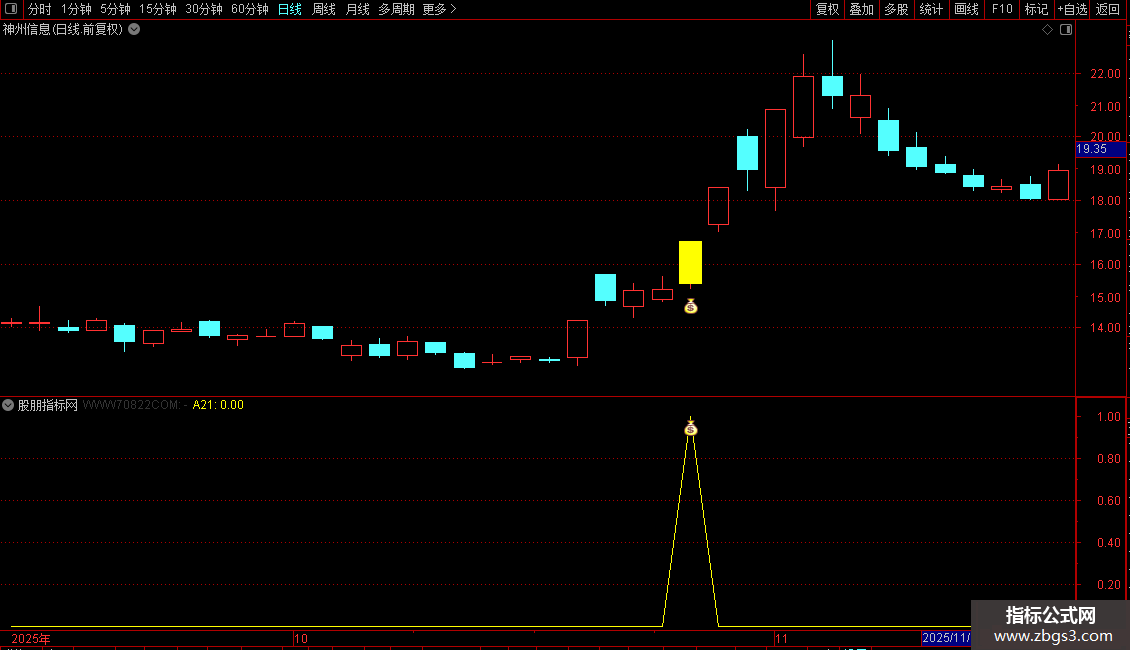1130x650 pixels.
Task: Expand the 更多 periods menu
Action: coord(439,9)
